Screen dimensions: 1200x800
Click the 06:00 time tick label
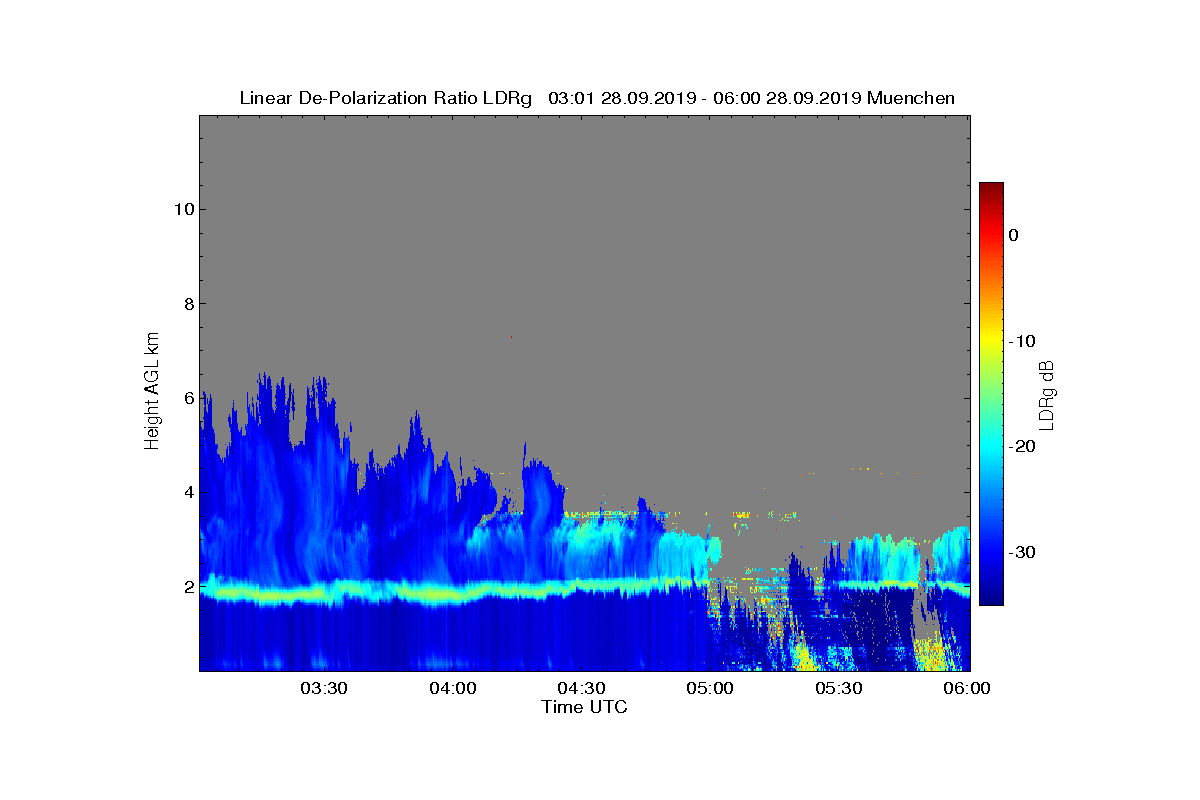click(967, 688)
